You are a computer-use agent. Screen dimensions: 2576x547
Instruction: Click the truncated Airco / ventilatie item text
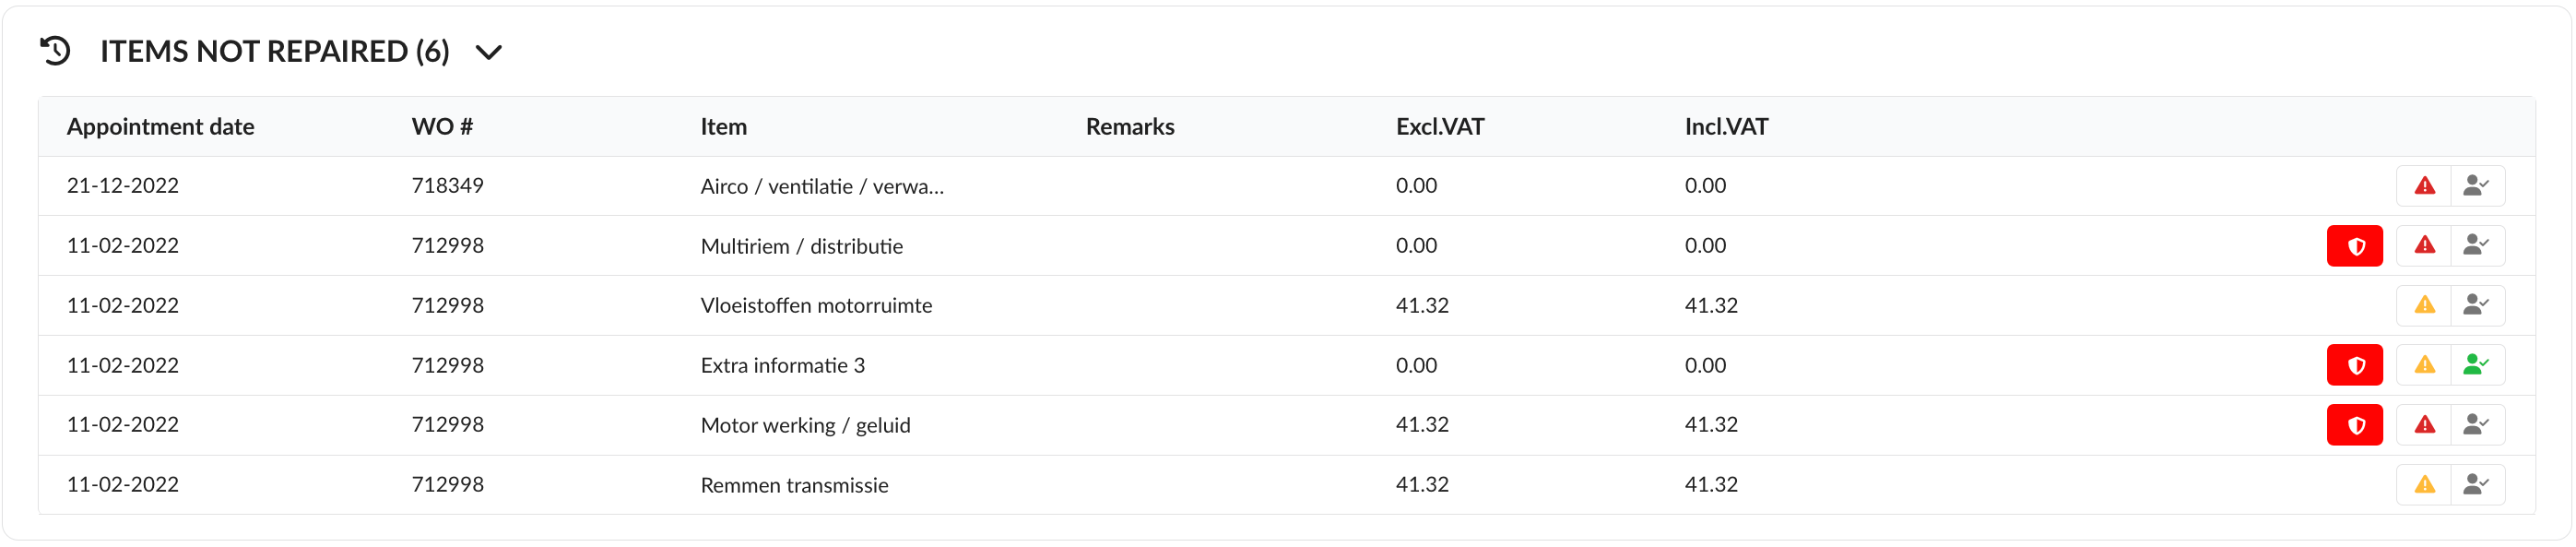[x=821, y=187]
